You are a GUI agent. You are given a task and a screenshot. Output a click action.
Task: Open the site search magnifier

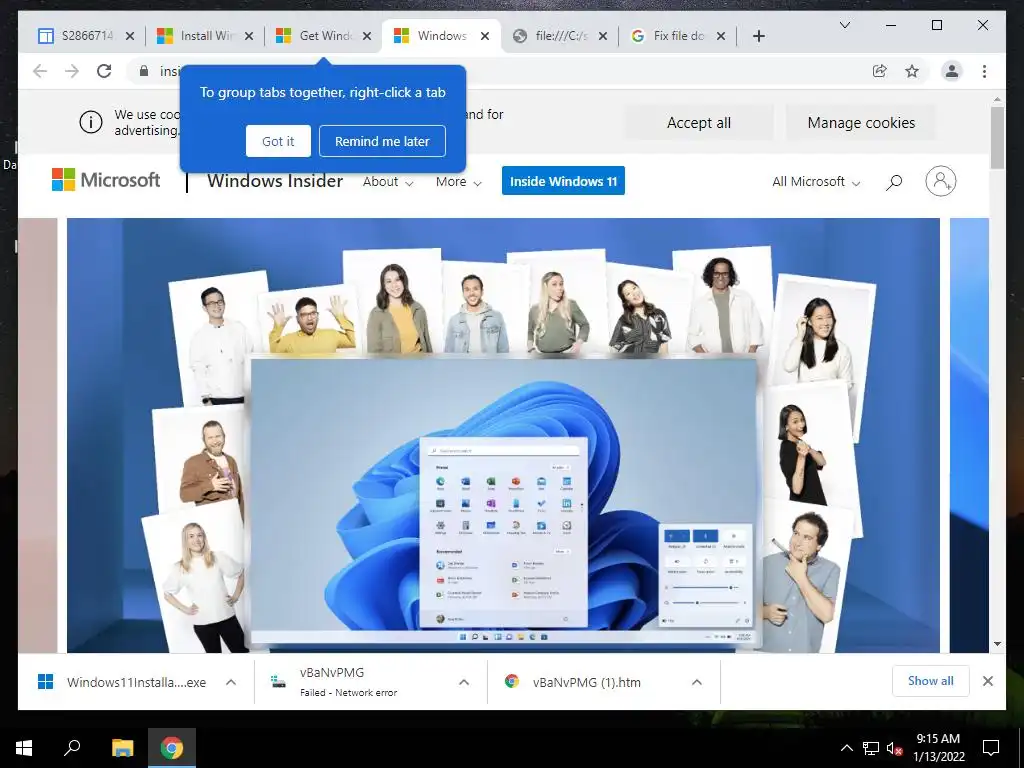[x=893, y=182]
